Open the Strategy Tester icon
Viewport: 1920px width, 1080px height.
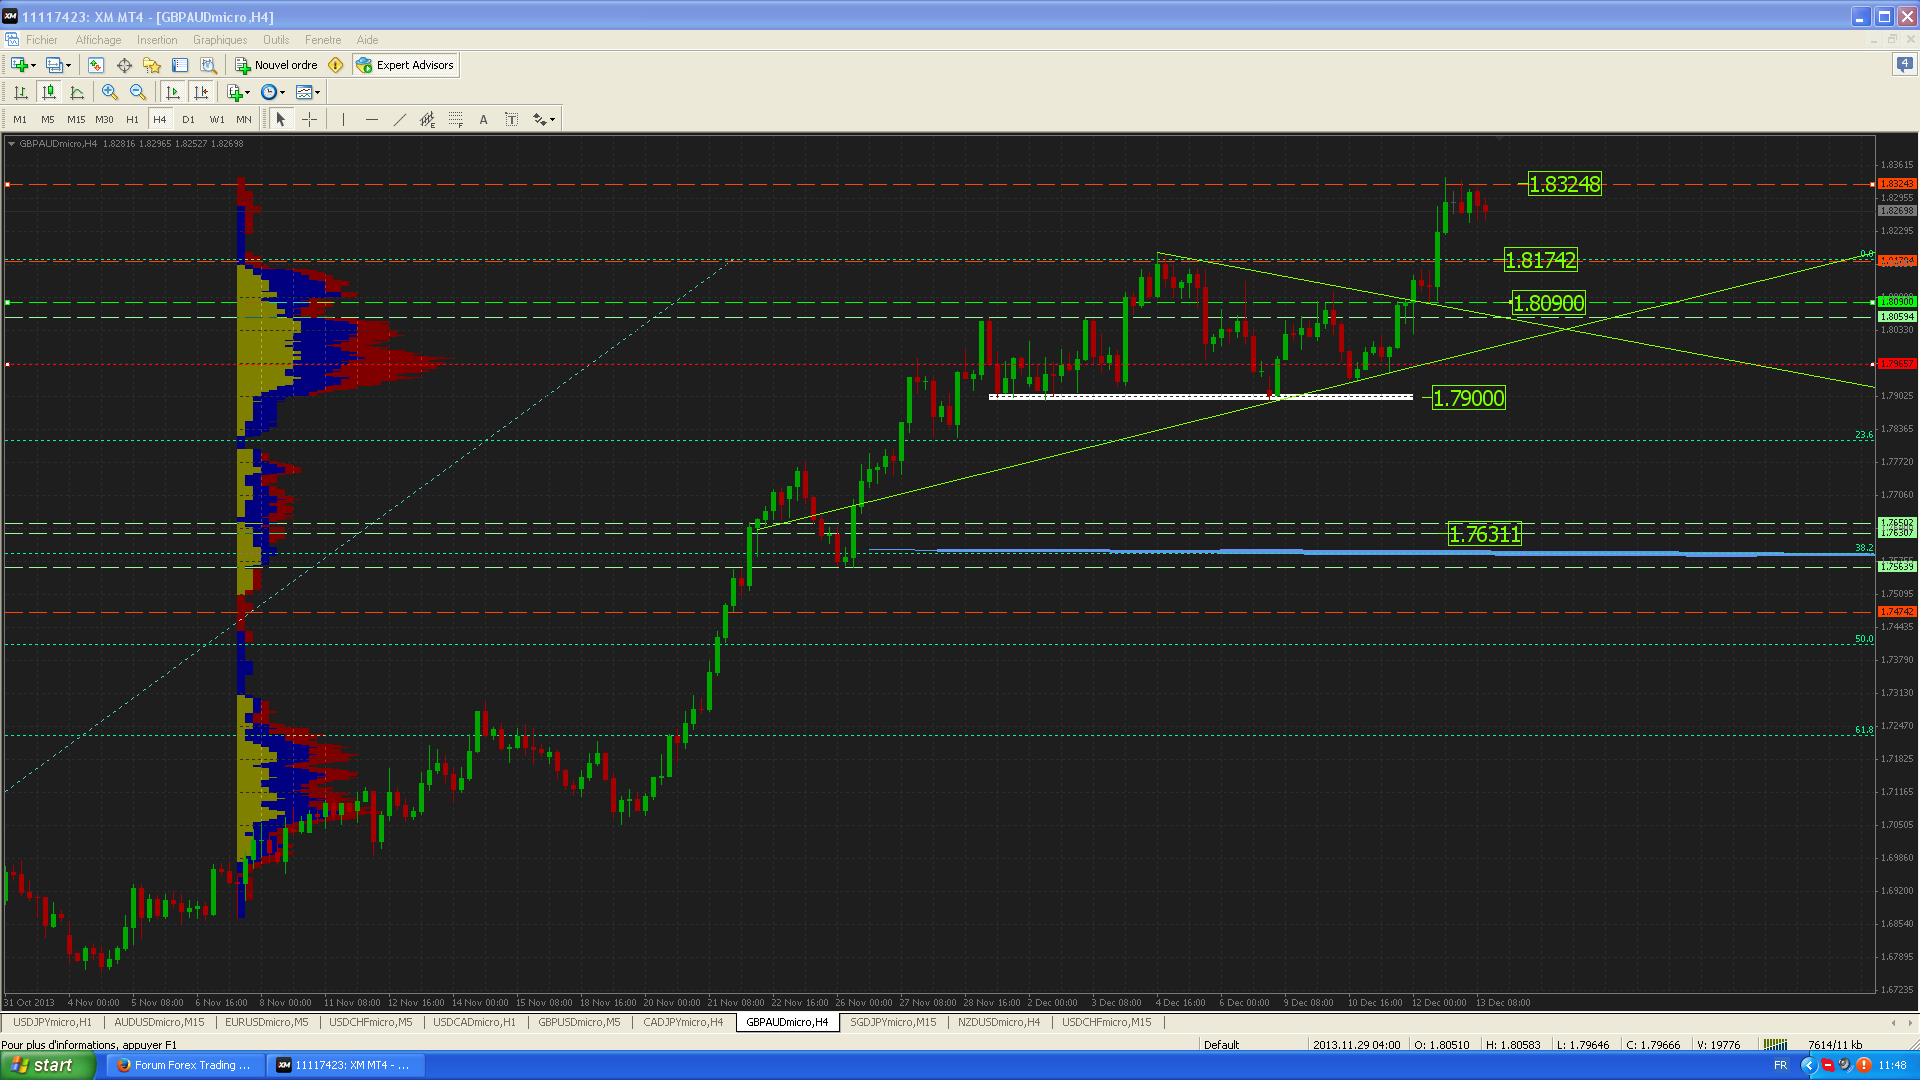[x=208, y=65]
